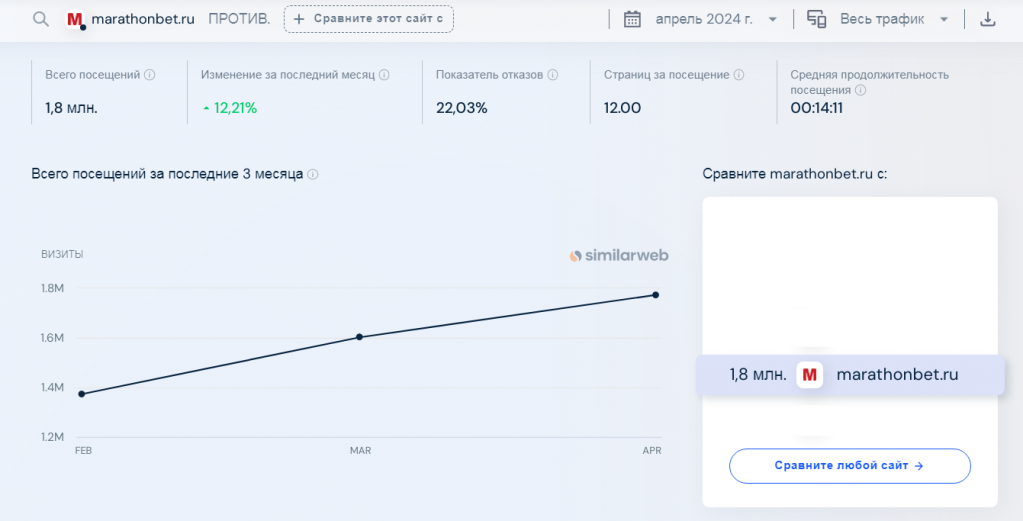Click the devices icon beside Весь трафик
Screen dimensions: 1023x521
[817, 19]
